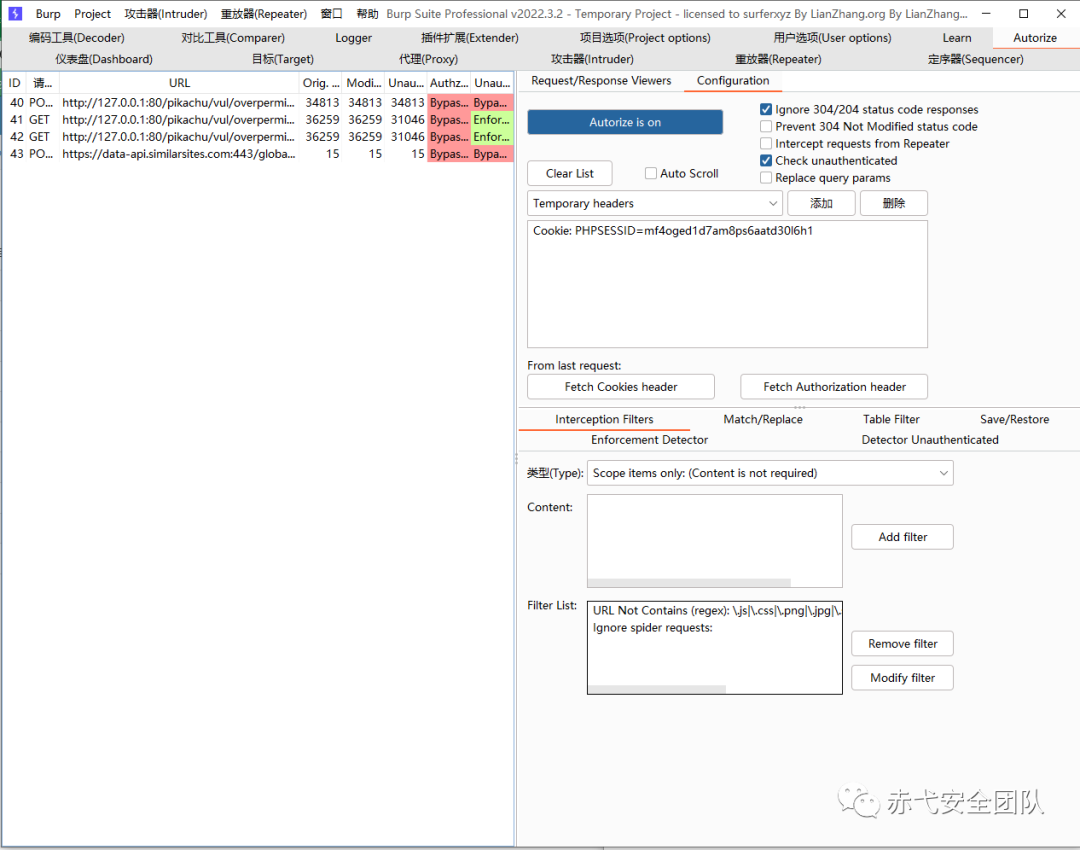Screen dimensions: 1080x850
Task: Click the Modify filter button
Action: [x=902, y=678]
